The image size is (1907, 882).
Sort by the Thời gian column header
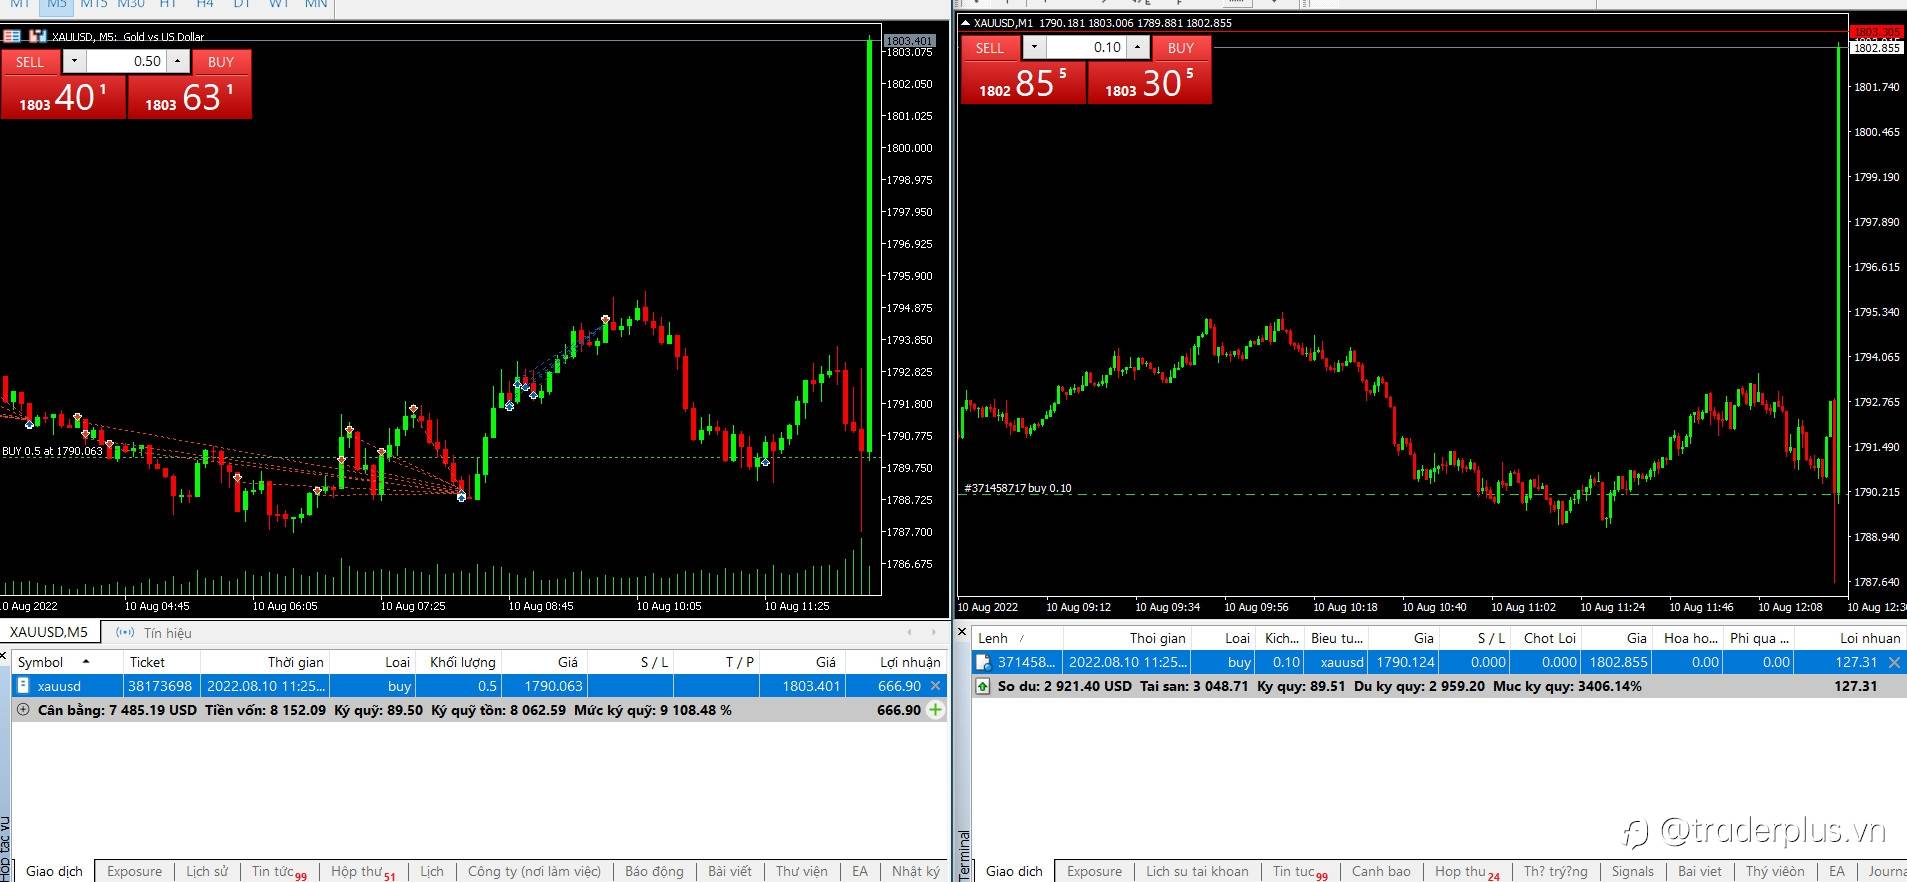tap(265, 662)
